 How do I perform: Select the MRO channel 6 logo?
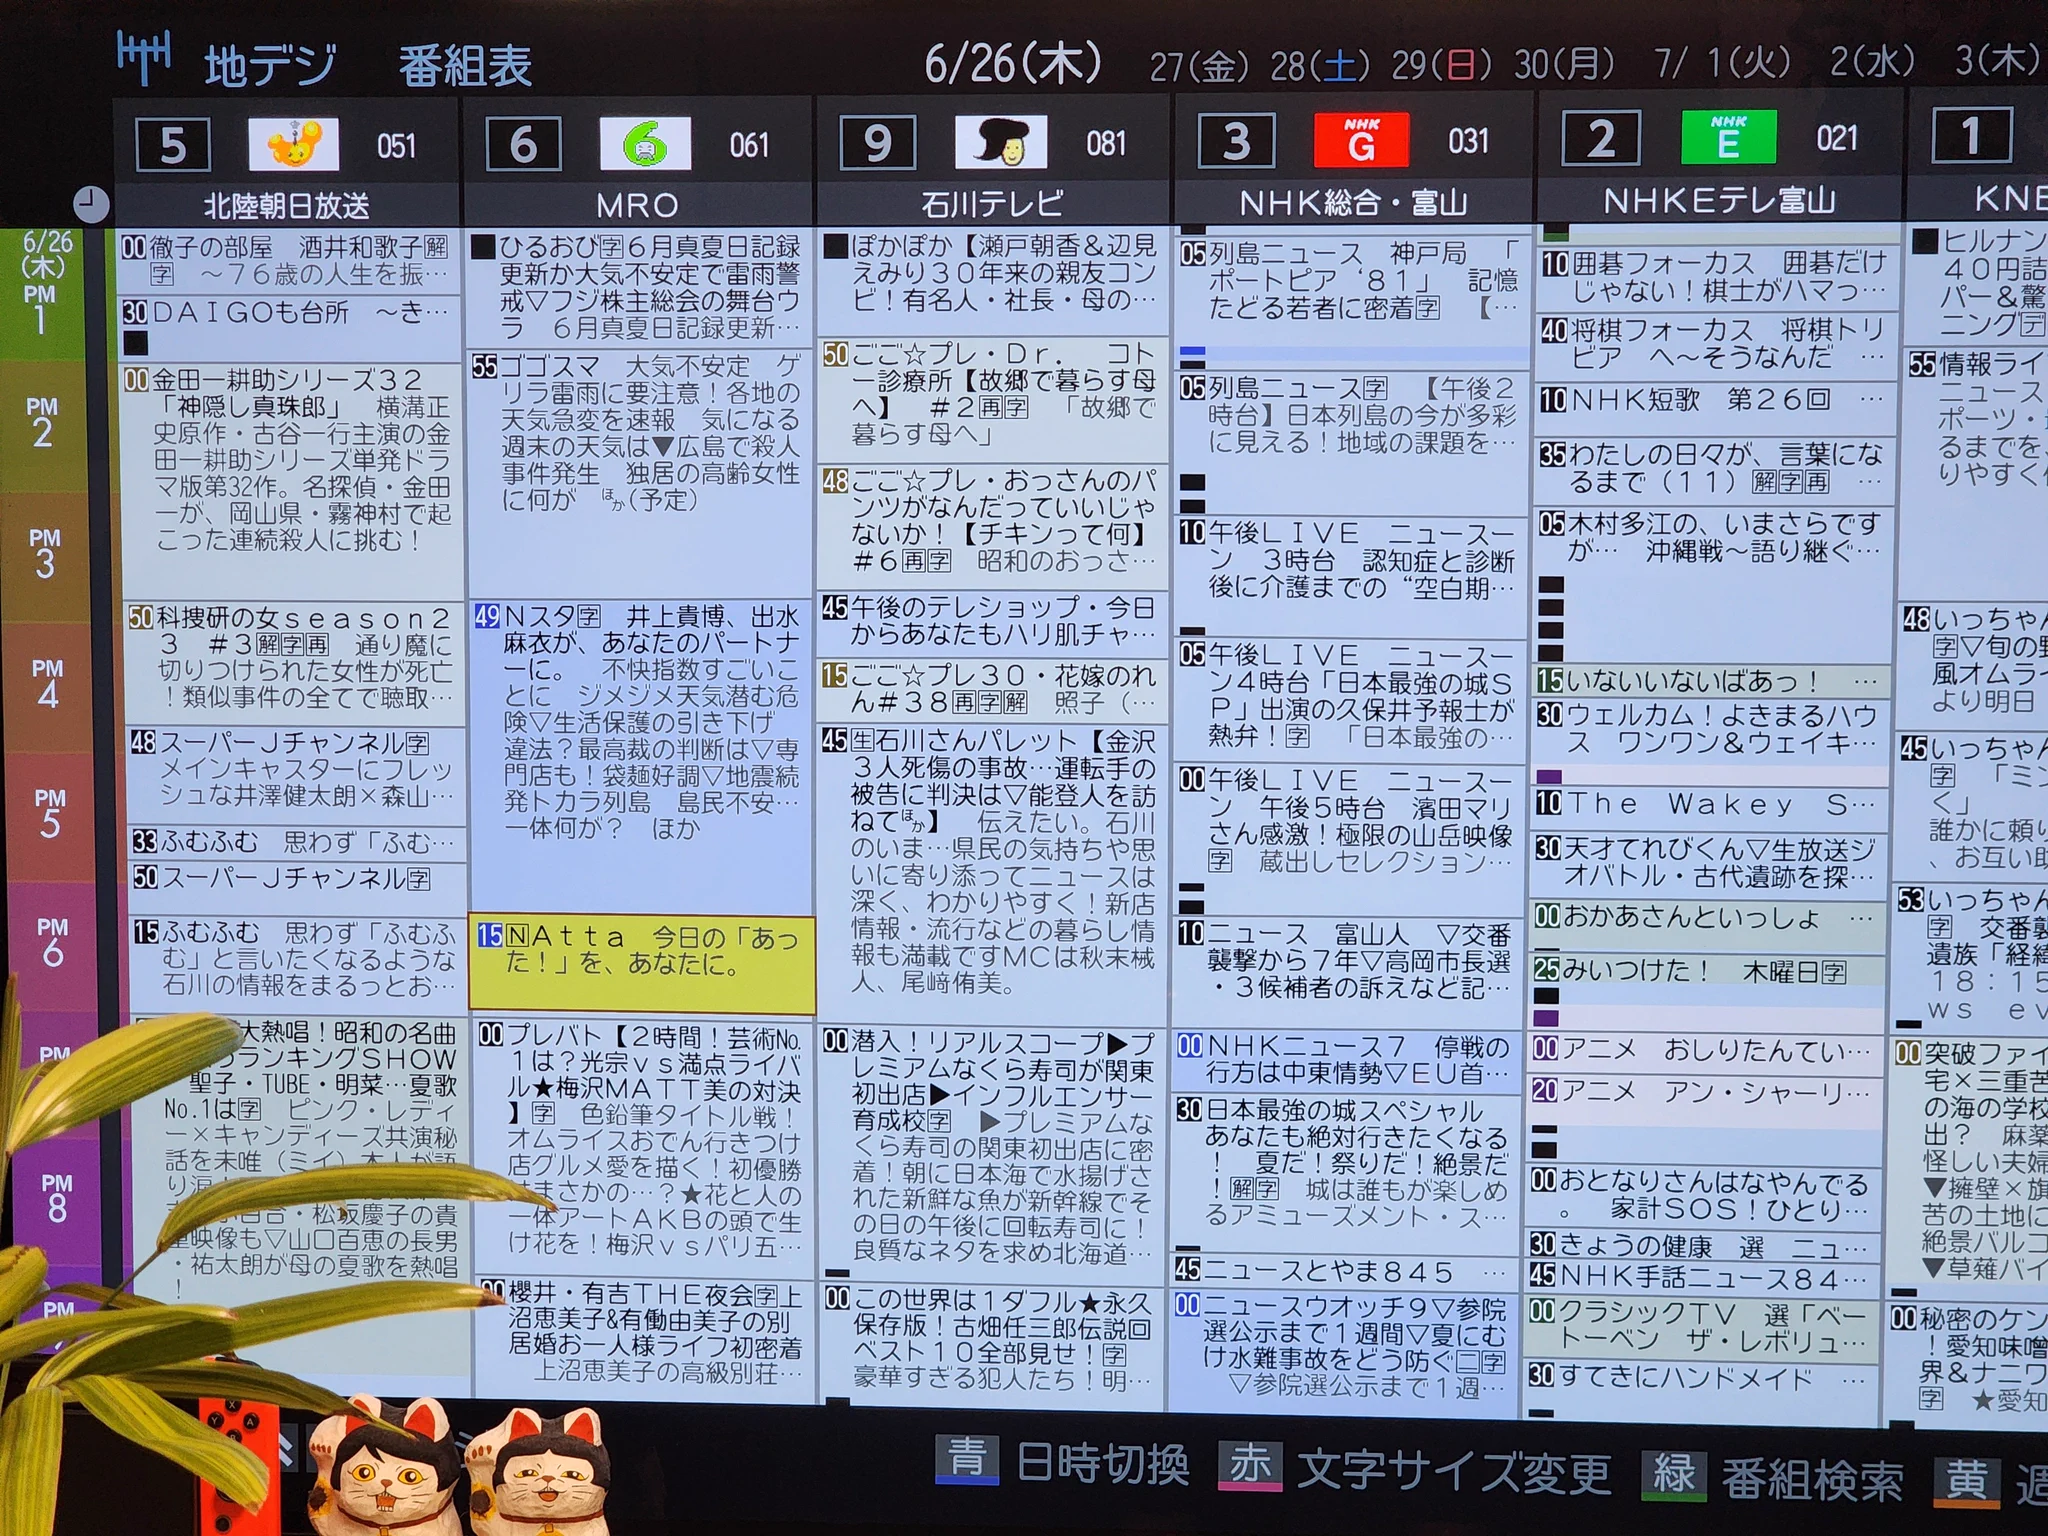645,143
